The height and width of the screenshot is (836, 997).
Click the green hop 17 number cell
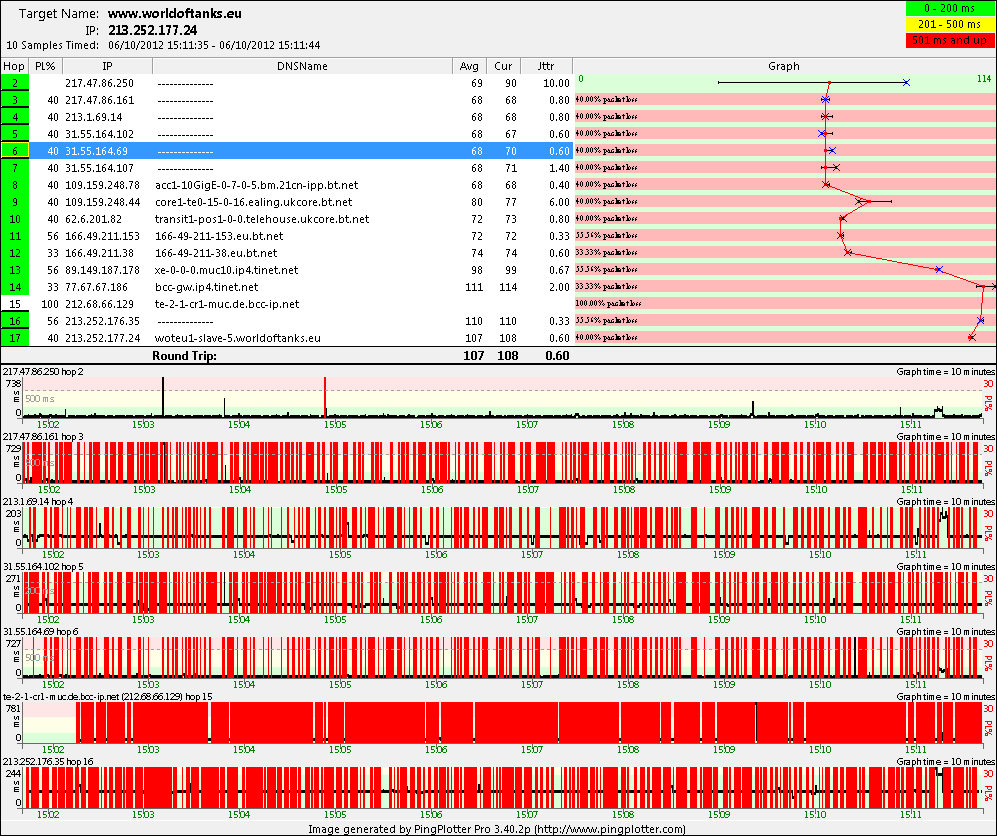(x=14, y=338)
